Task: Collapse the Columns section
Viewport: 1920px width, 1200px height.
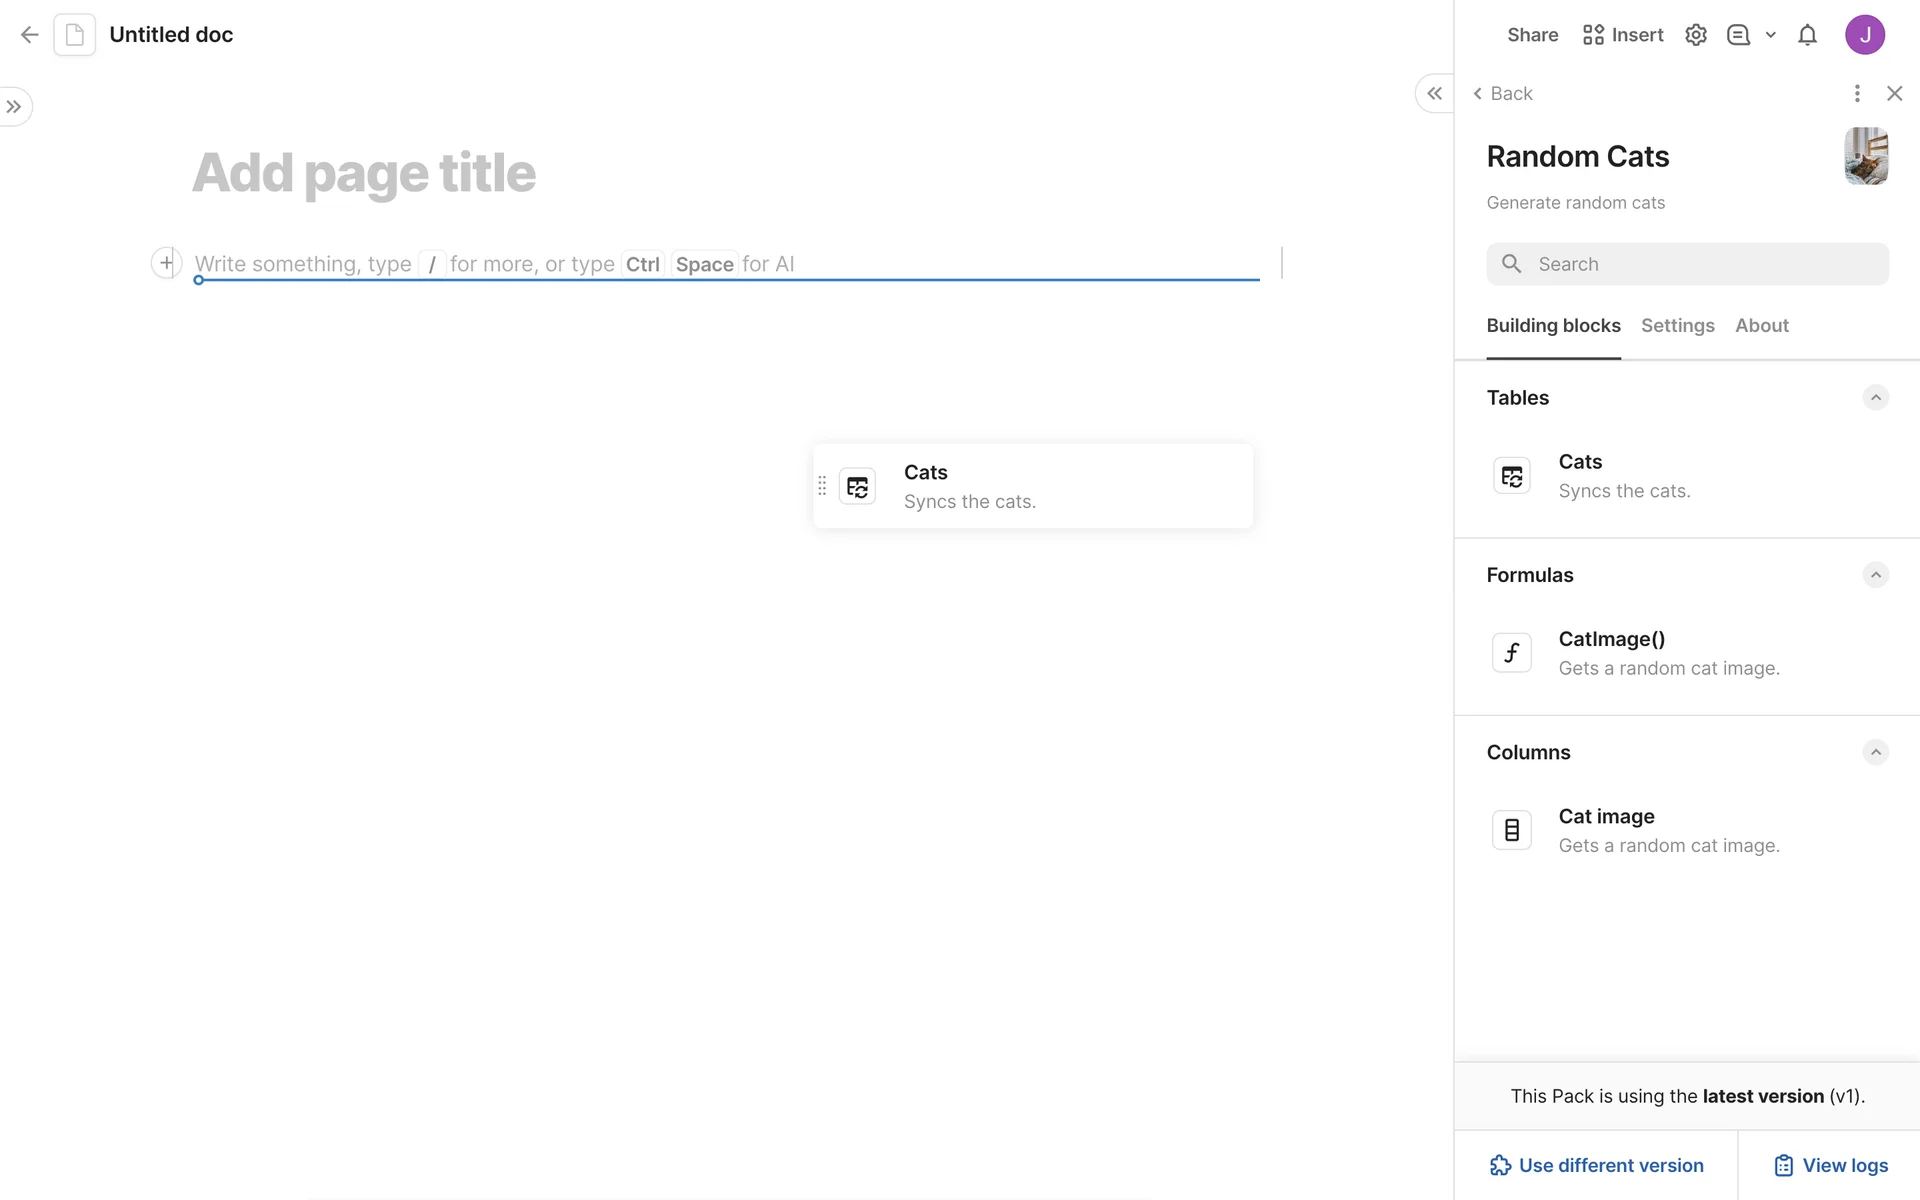Action: tap(1875, 752)
